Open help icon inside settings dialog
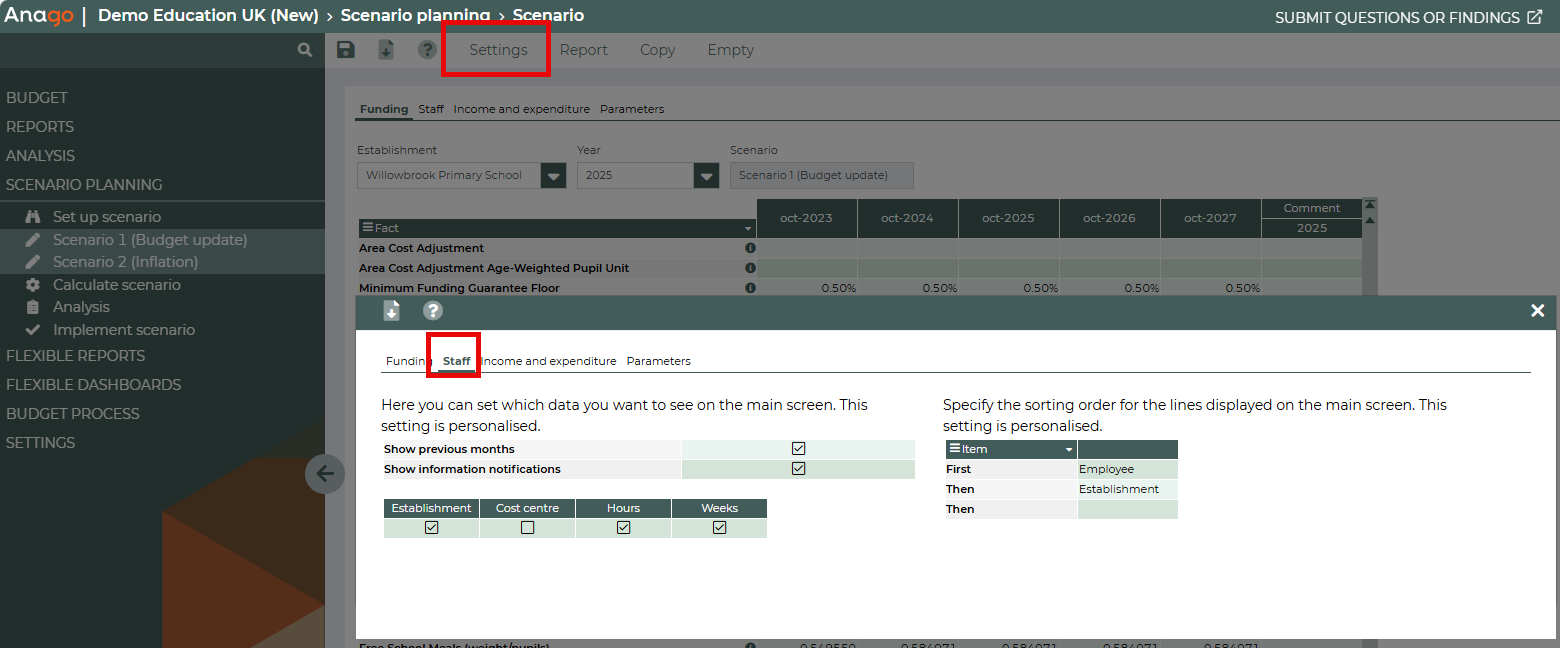 (x=433, y=311)
